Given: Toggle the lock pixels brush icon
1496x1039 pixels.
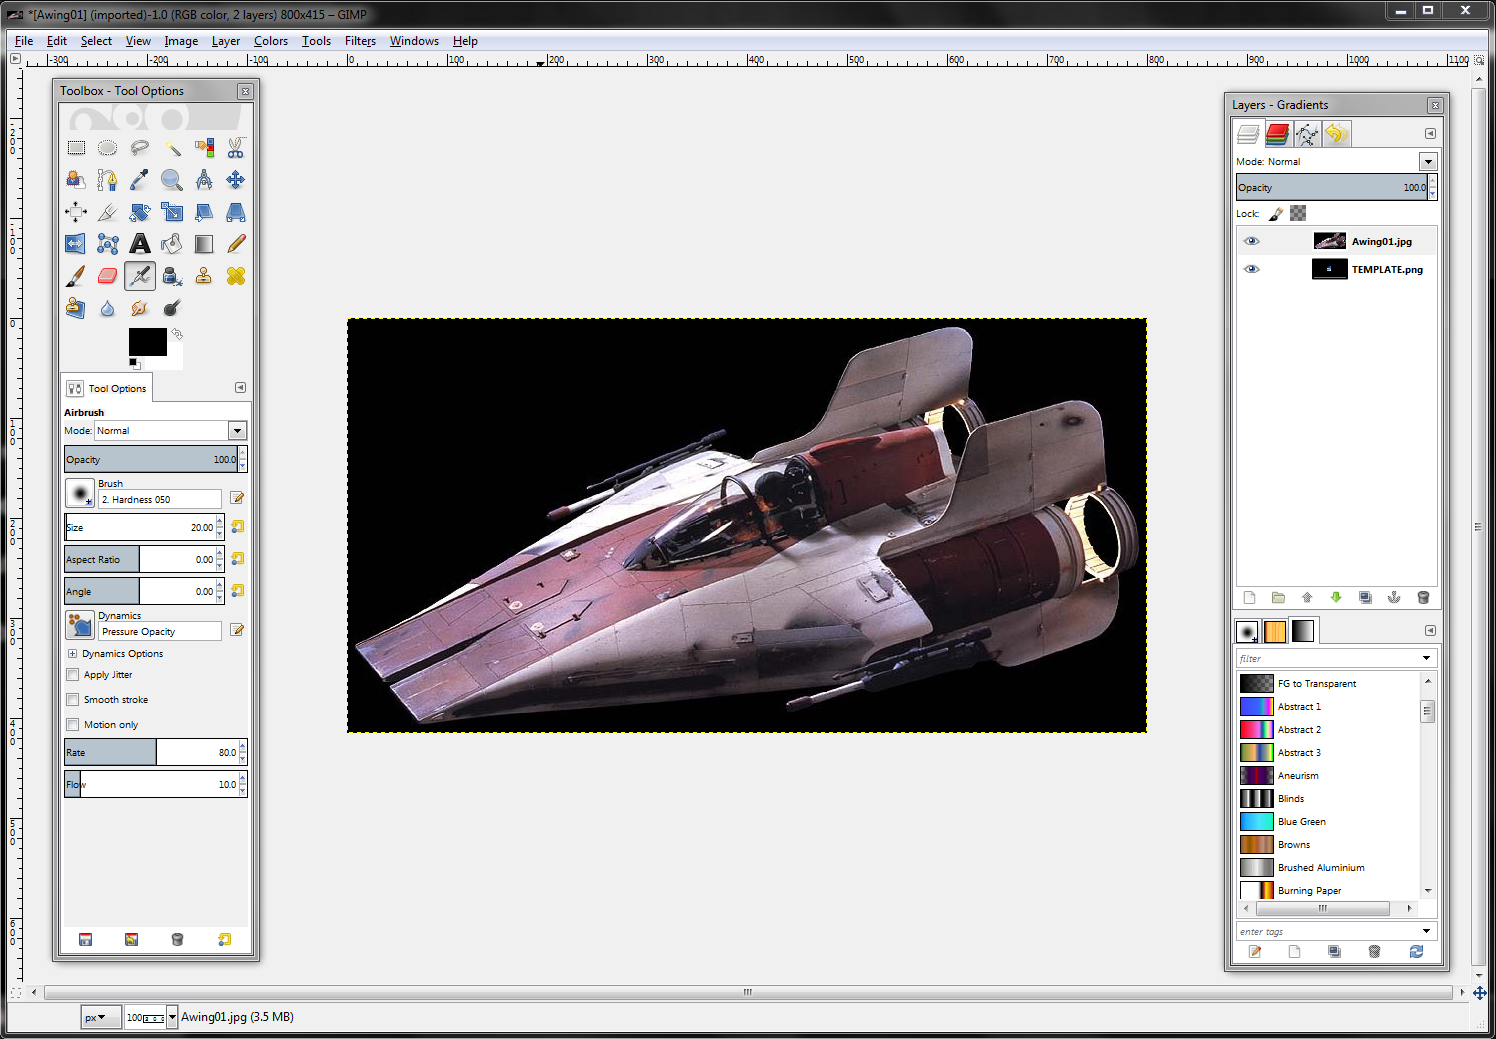Looking at the screenshot, I should click(1276, 214).
